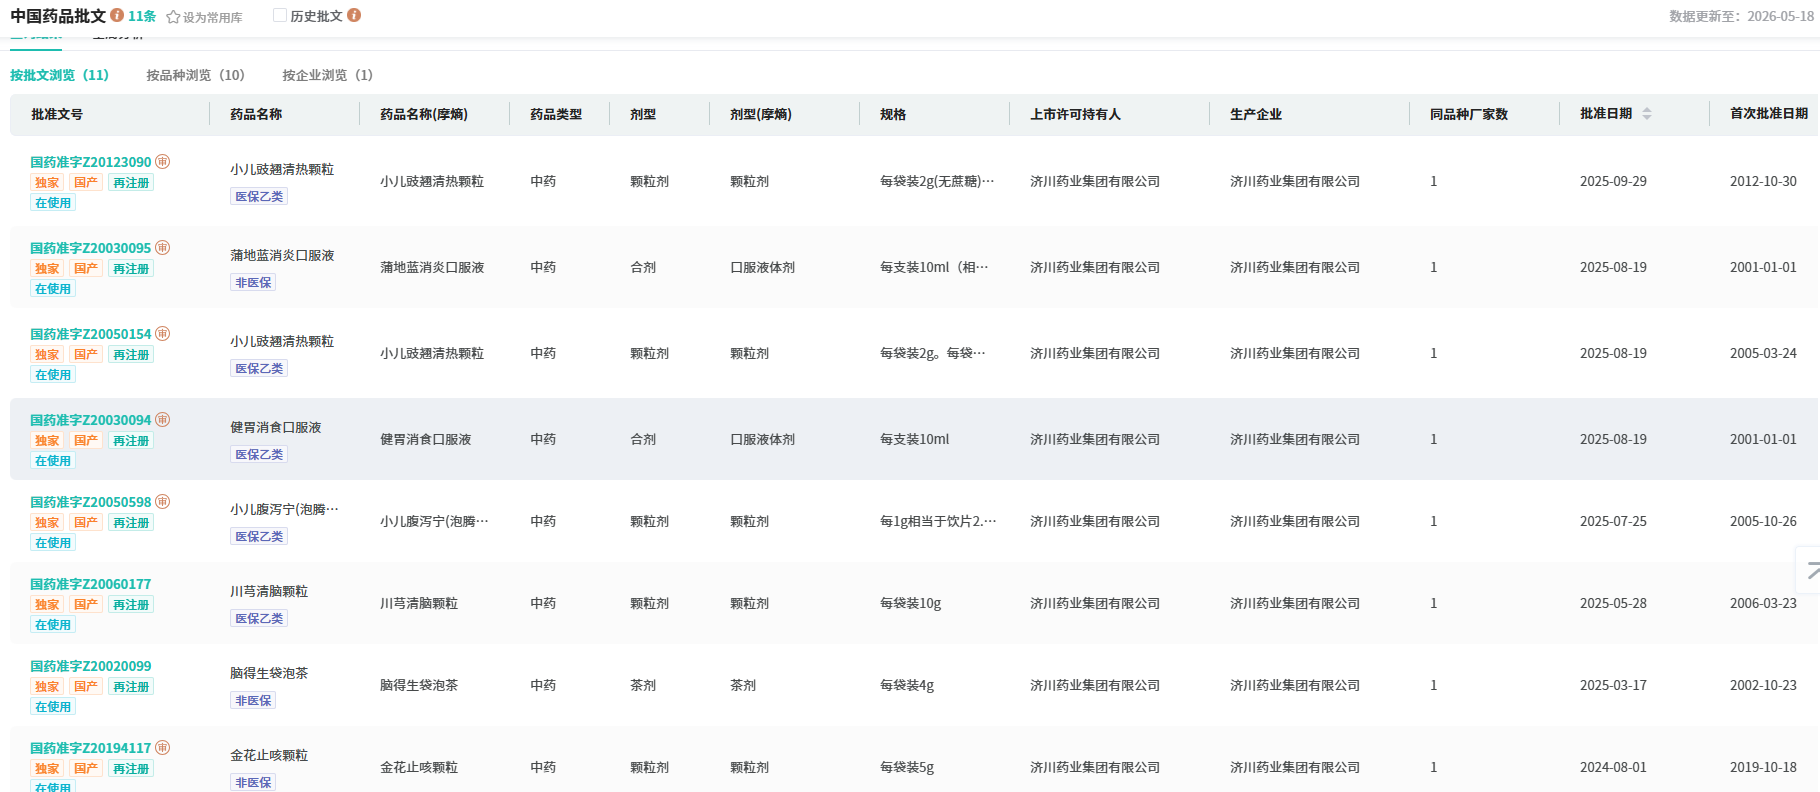The height and width of the screenshot is (792, 1820).
Task: Click 口服液体剂 in the 蒲地蓝消炎口服液 row
Action: coord(762,267)
